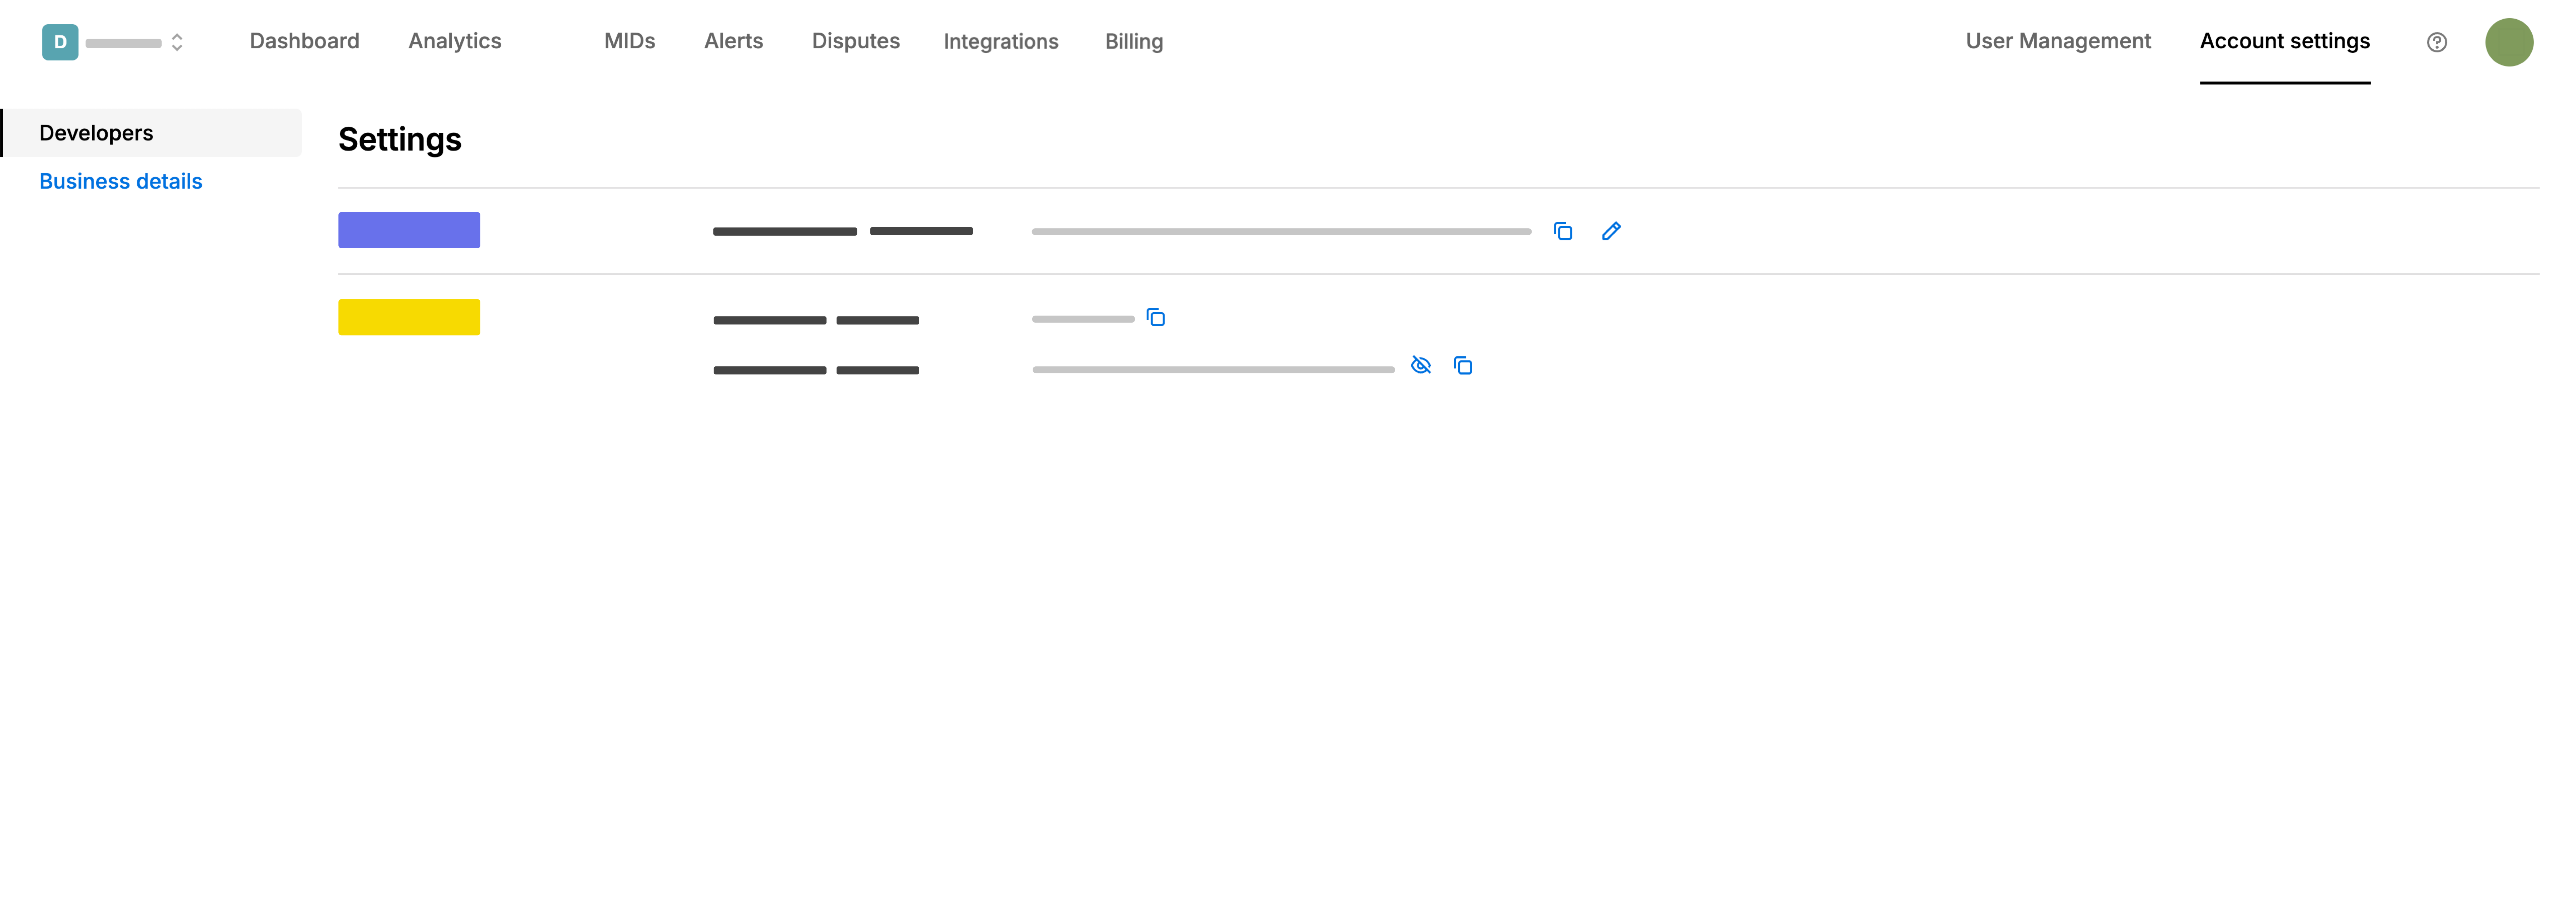Open the Business details link
The height and width of the screenshot is (913, 2576).
tap(120, 181)
